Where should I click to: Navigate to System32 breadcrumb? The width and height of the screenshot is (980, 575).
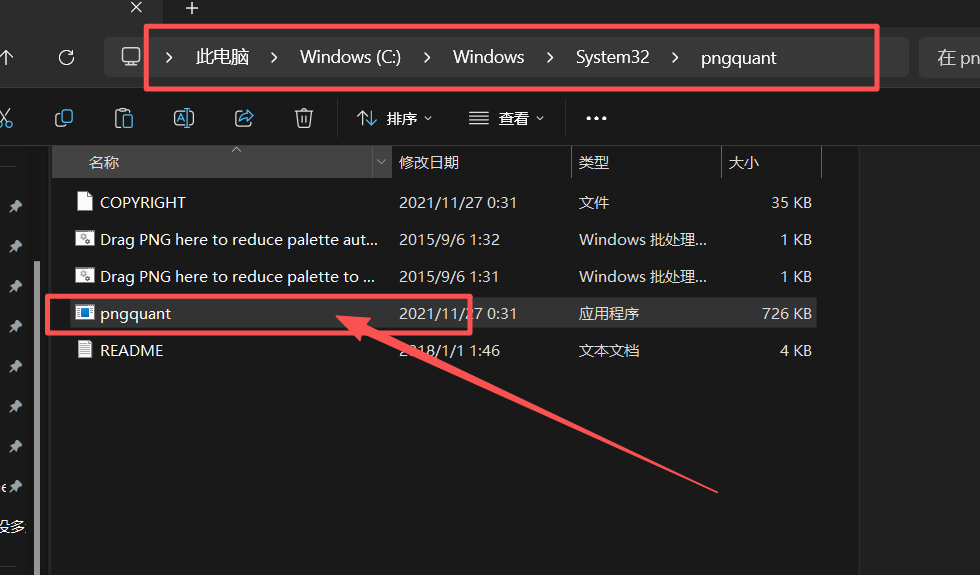[x=612, y=58]
